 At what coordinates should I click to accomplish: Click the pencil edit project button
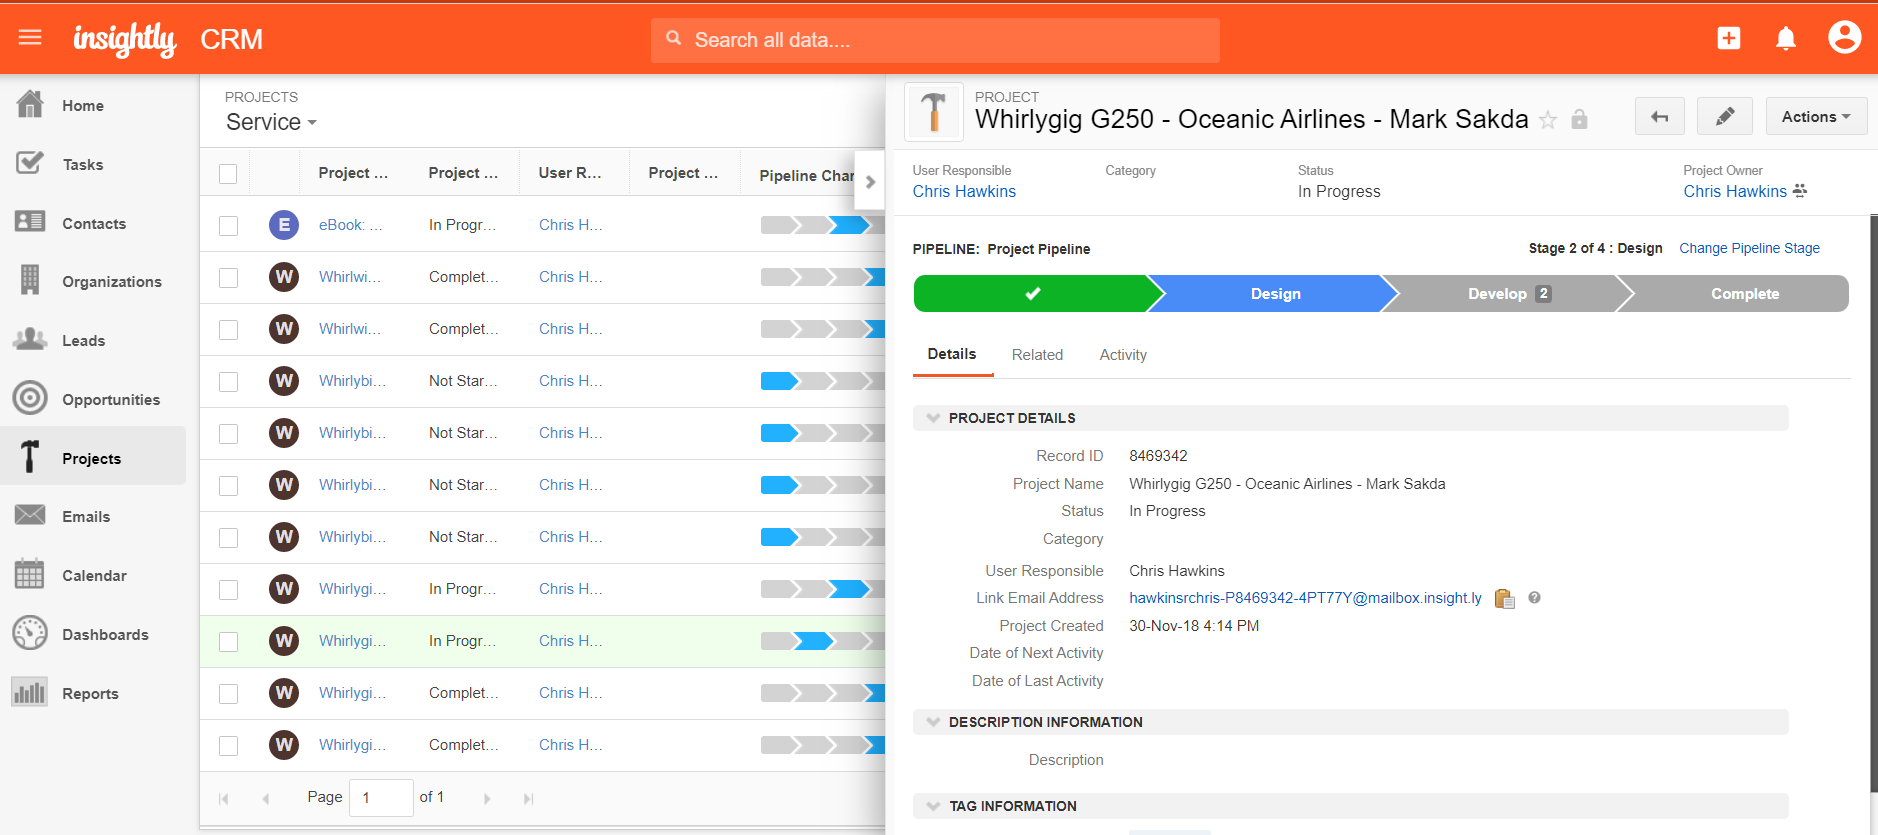coord(1724,117)
